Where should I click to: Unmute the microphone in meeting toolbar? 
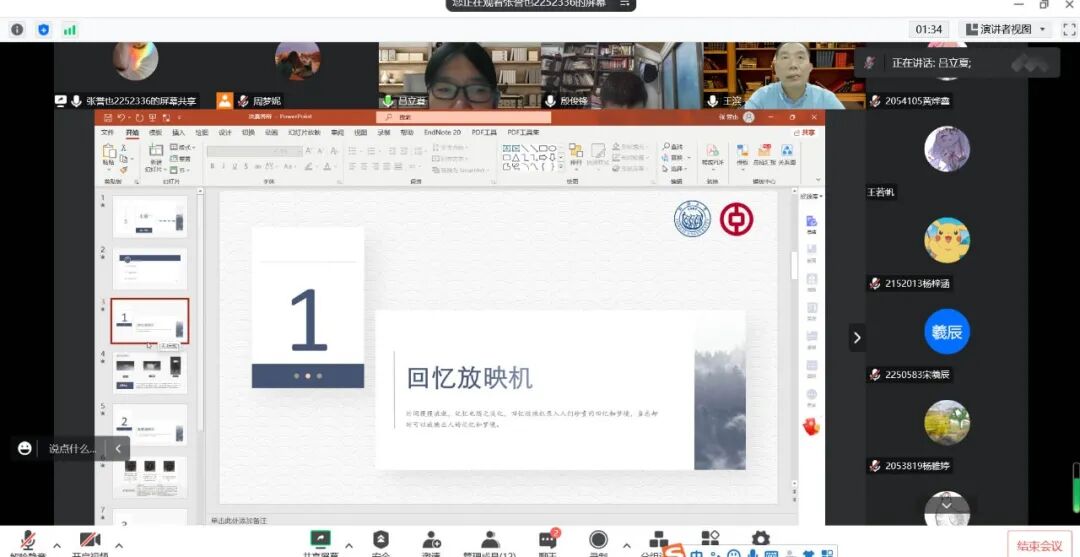point(28,542)
